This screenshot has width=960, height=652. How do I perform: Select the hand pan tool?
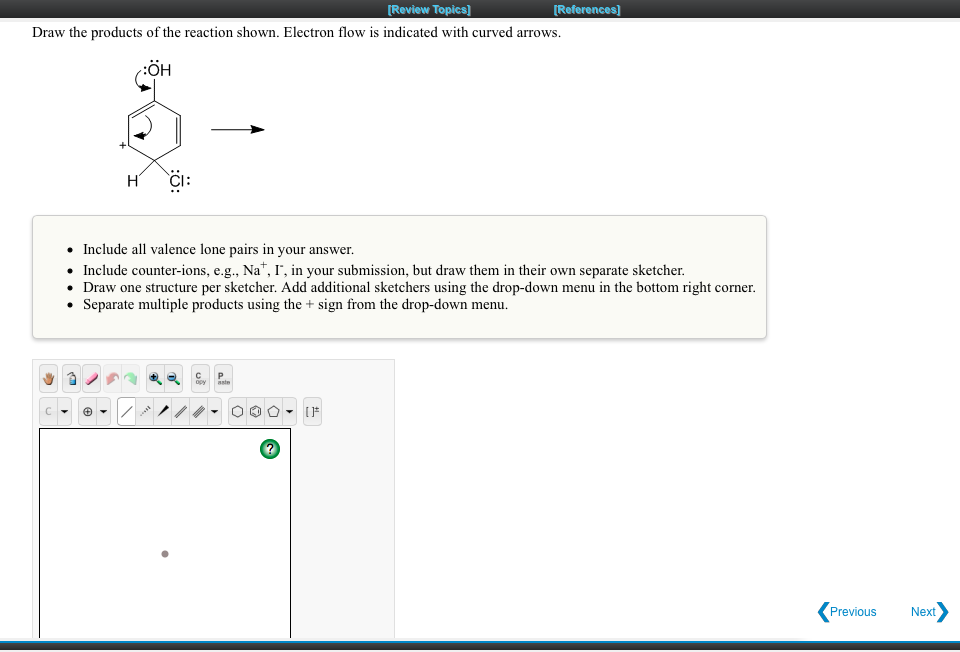tap(47, 378)
